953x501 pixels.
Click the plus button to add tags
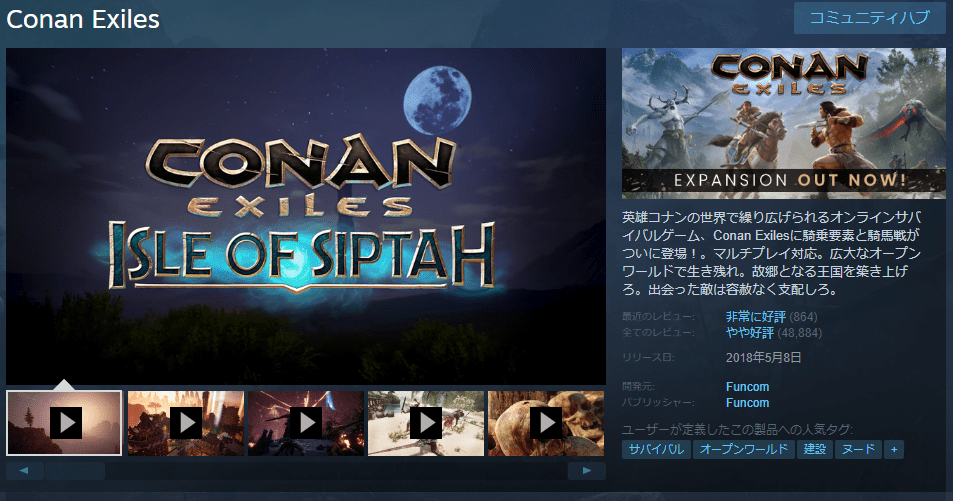894,449
